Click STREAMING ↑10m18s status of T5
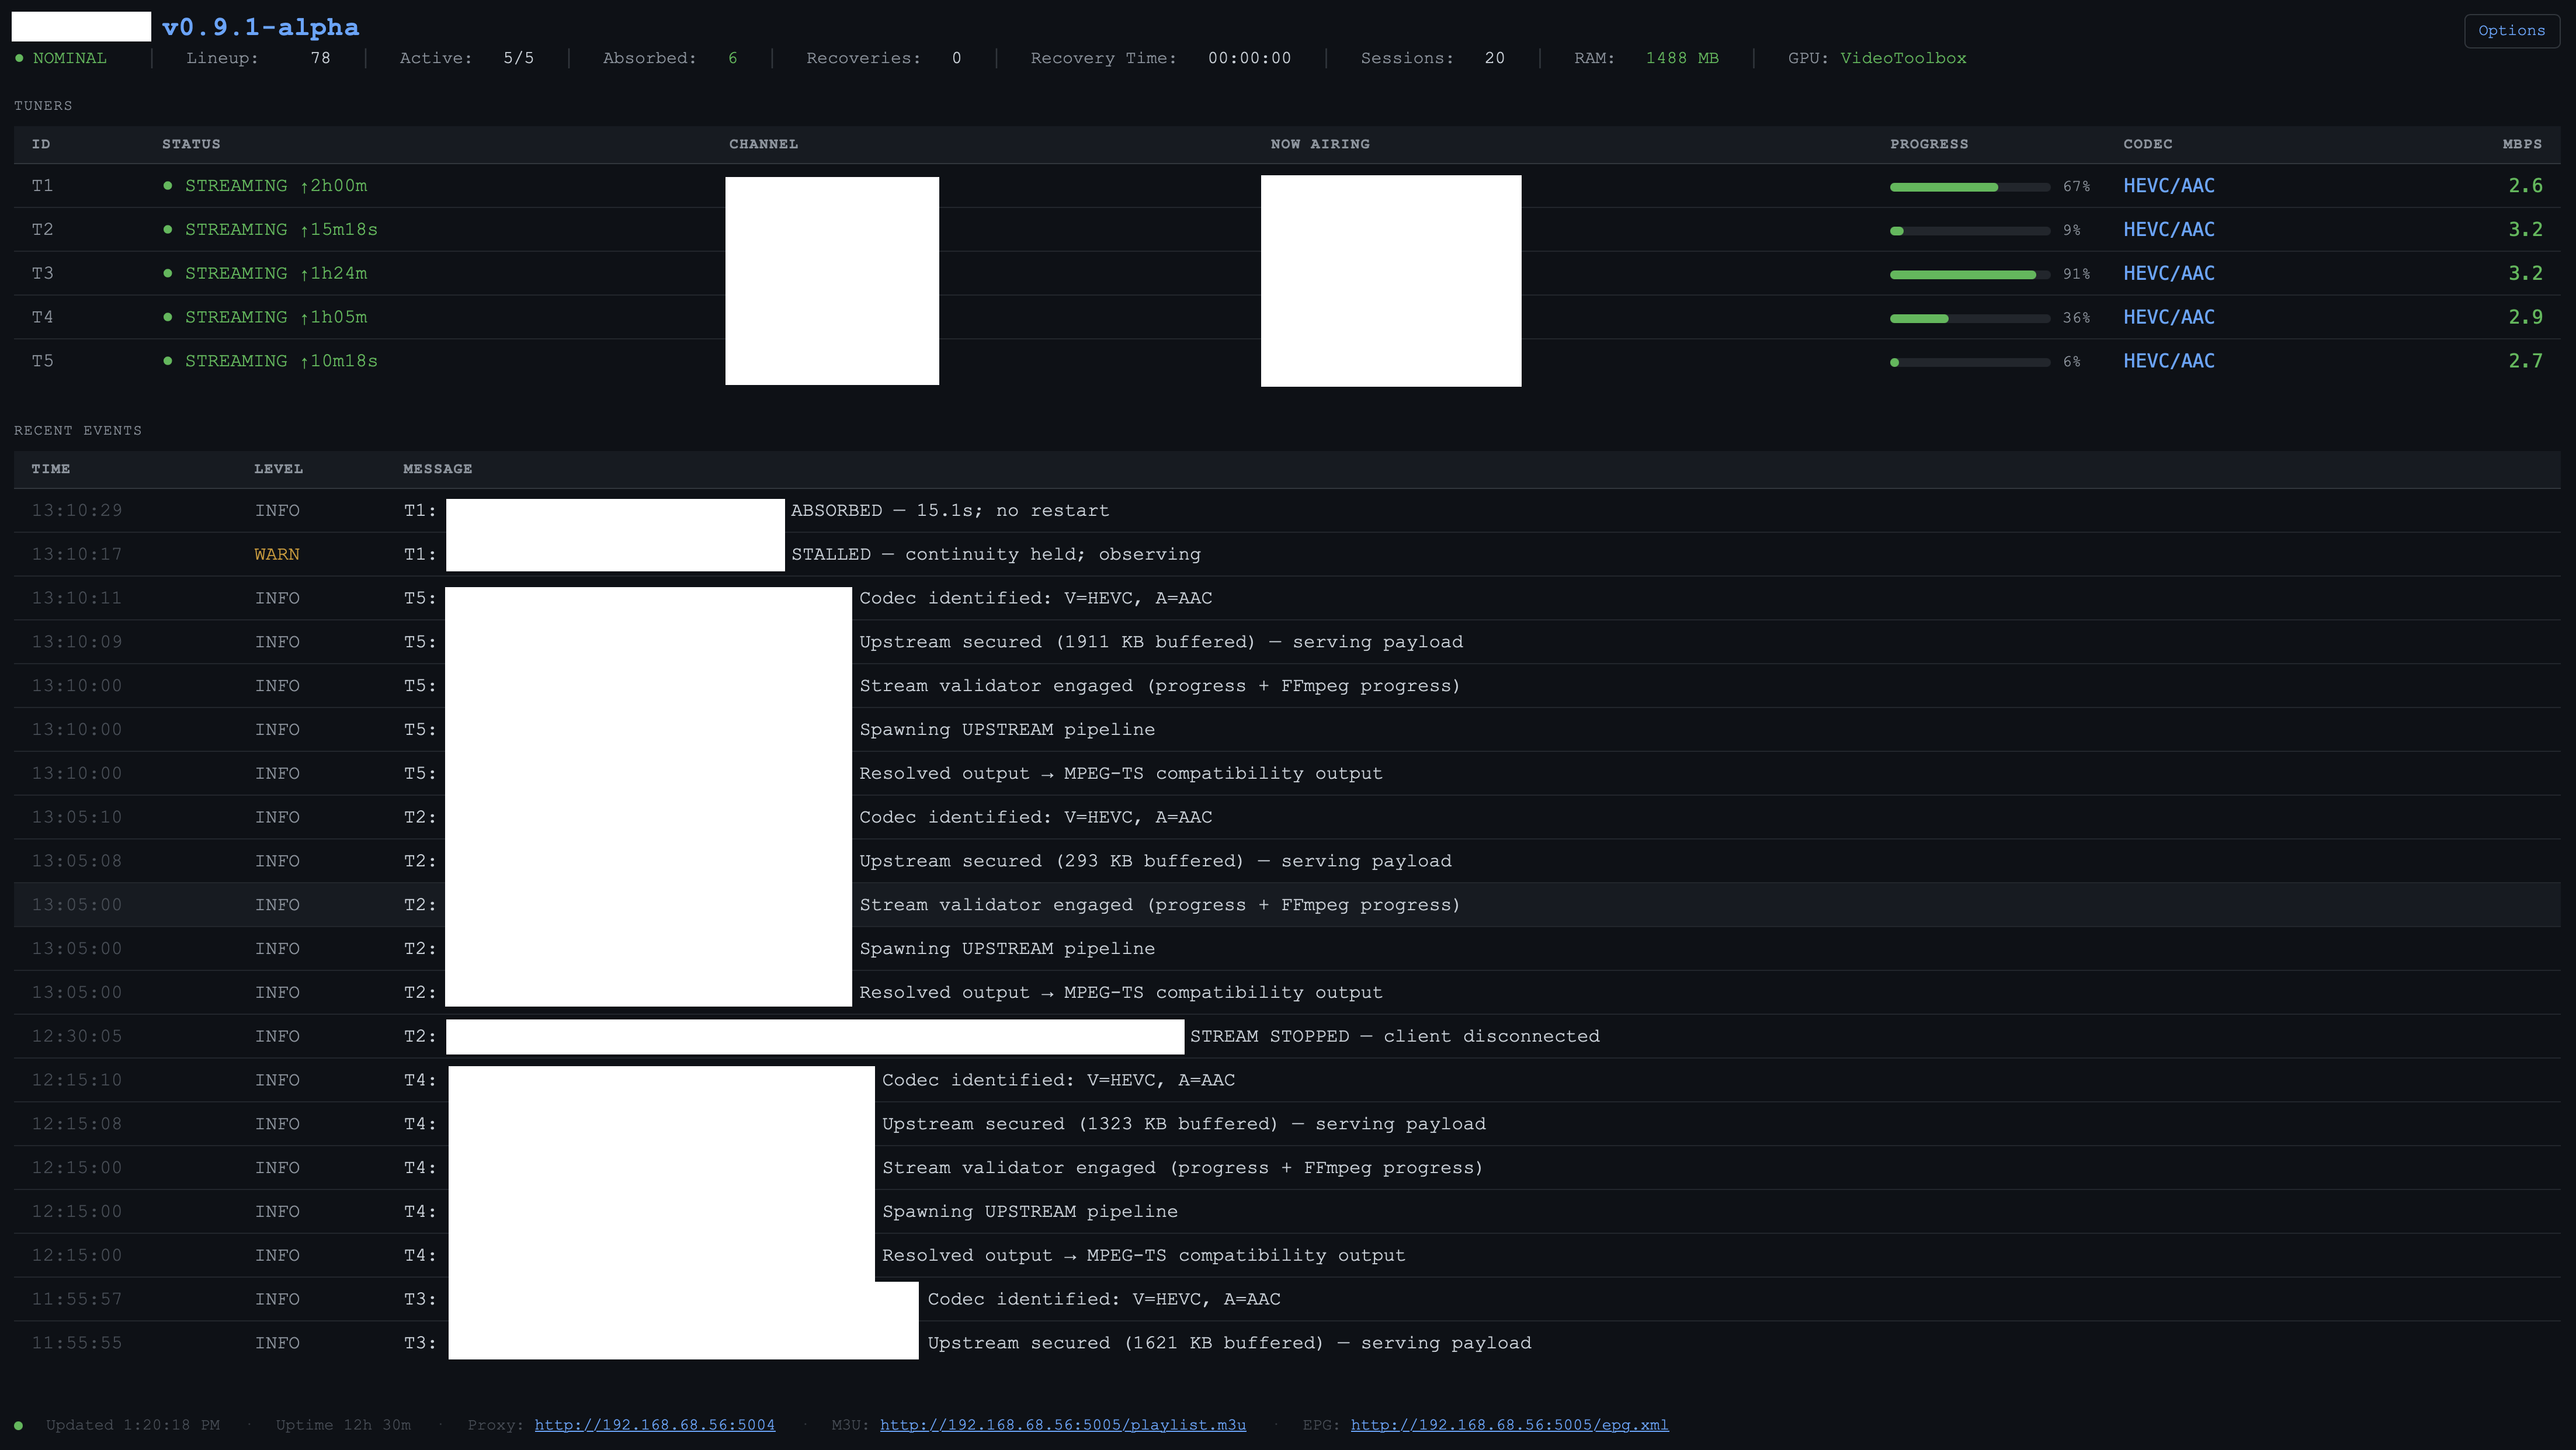The width and height of the screenshot is (2576, 1450). (x=281, y=361)
